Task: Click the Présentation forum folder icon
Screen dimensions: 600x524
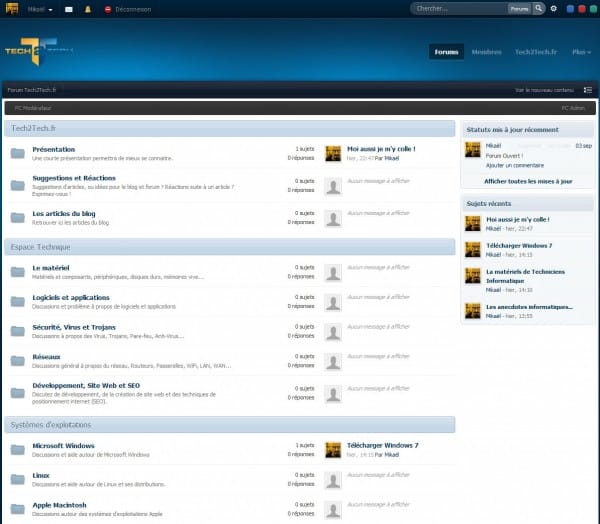Action: [17, 153]
